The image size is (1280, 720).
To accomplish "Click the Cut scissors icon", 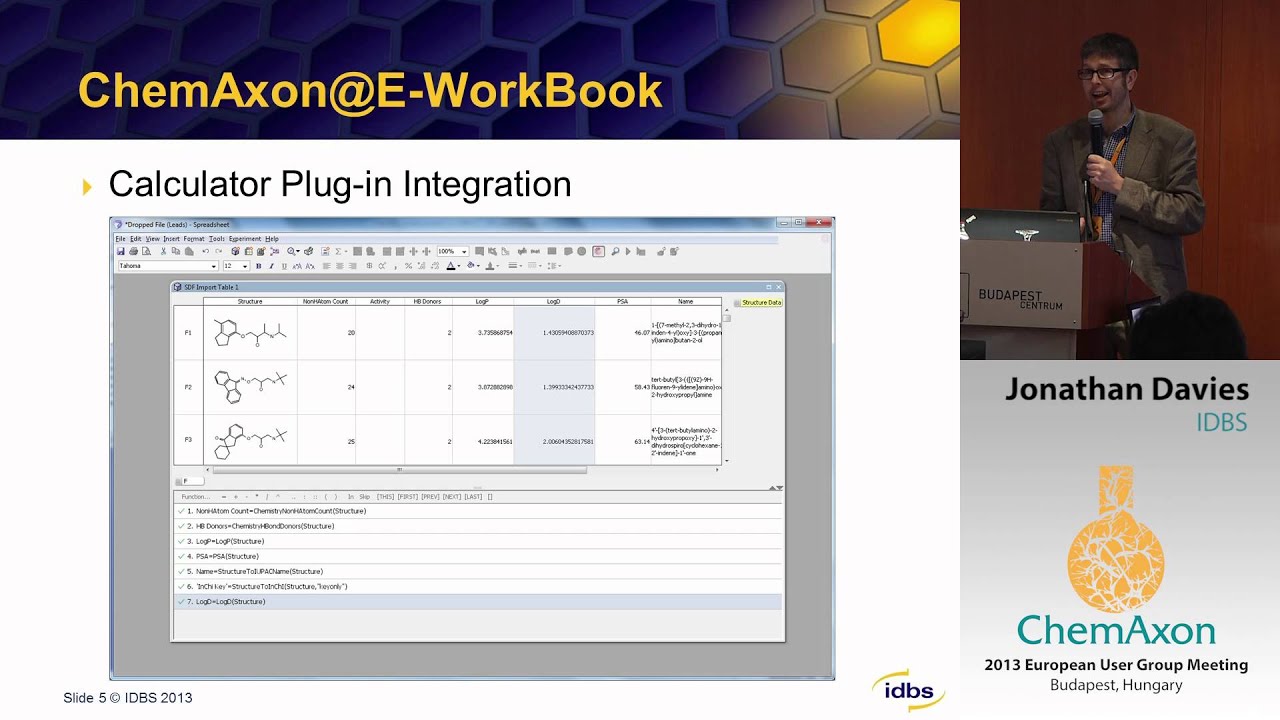I will point(163,251).
